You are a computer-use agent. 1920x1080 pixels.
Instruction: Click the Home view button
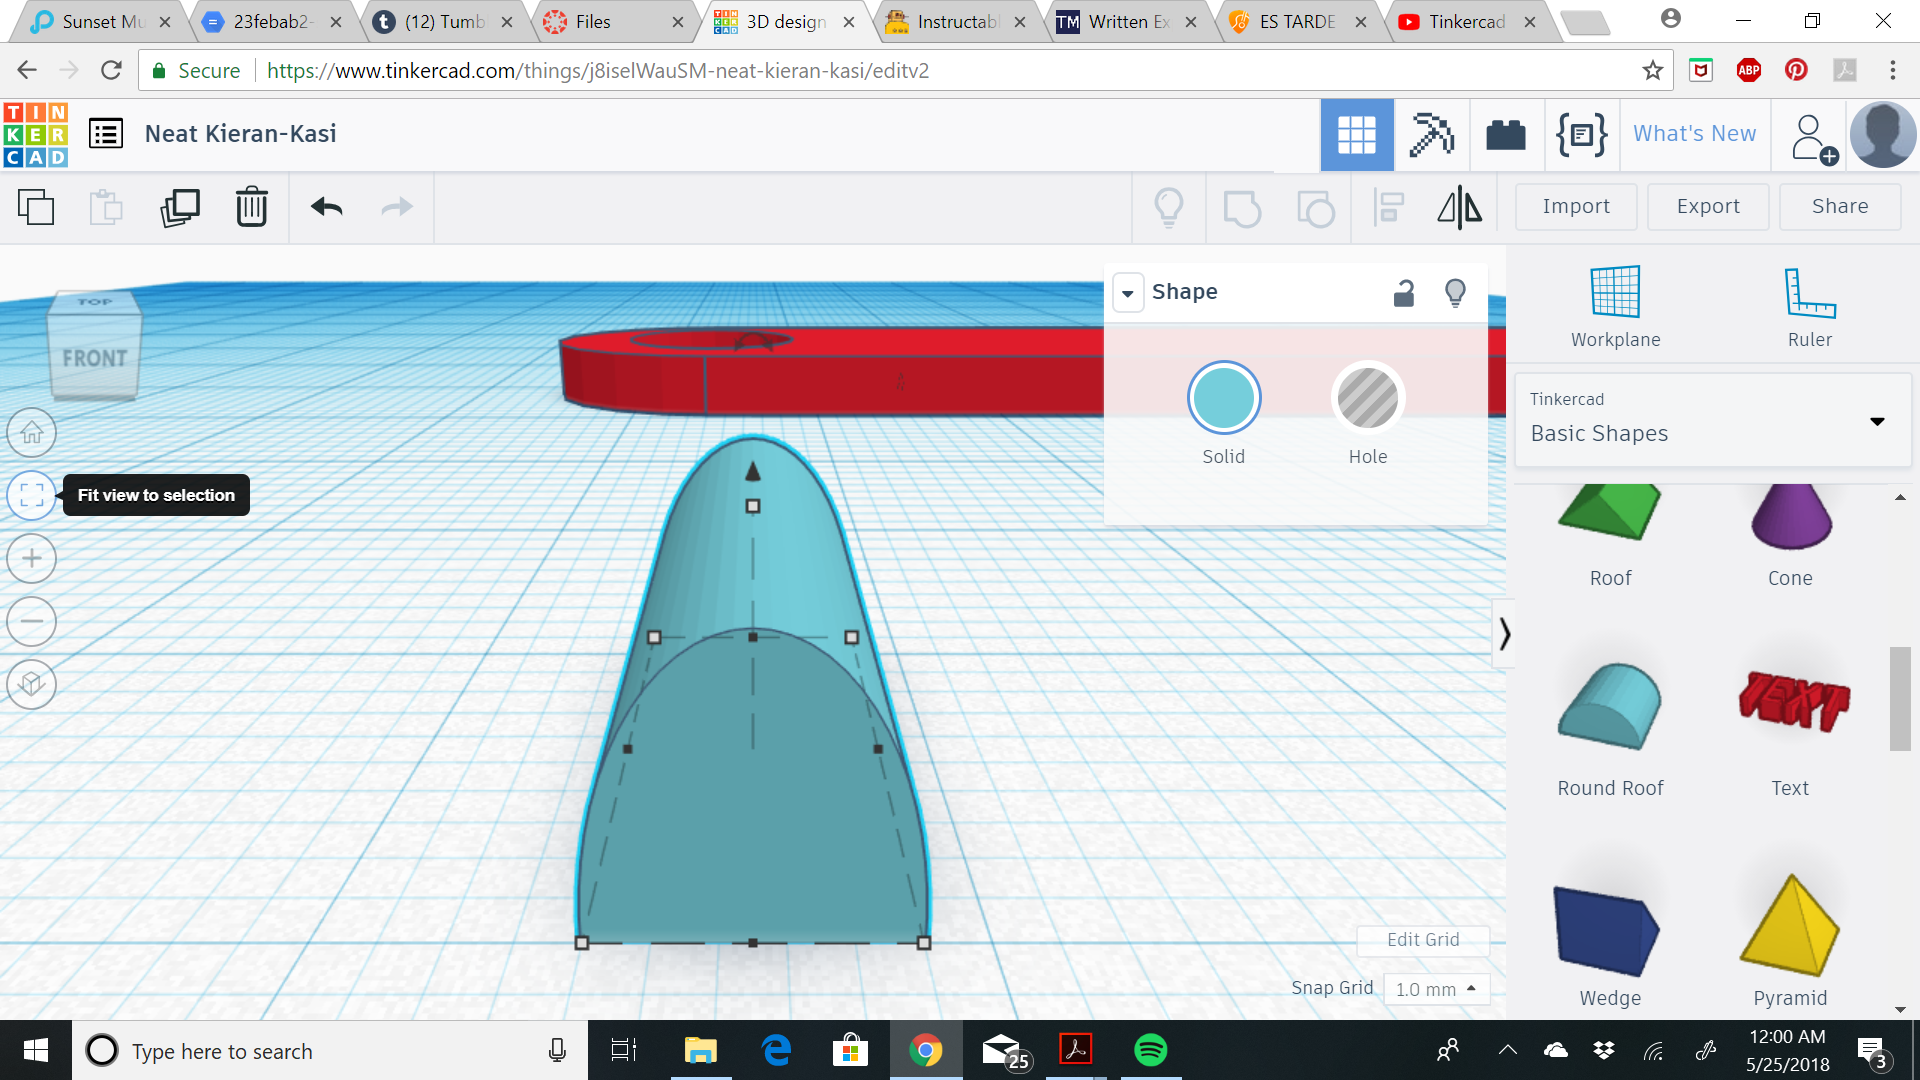(31, 433)
